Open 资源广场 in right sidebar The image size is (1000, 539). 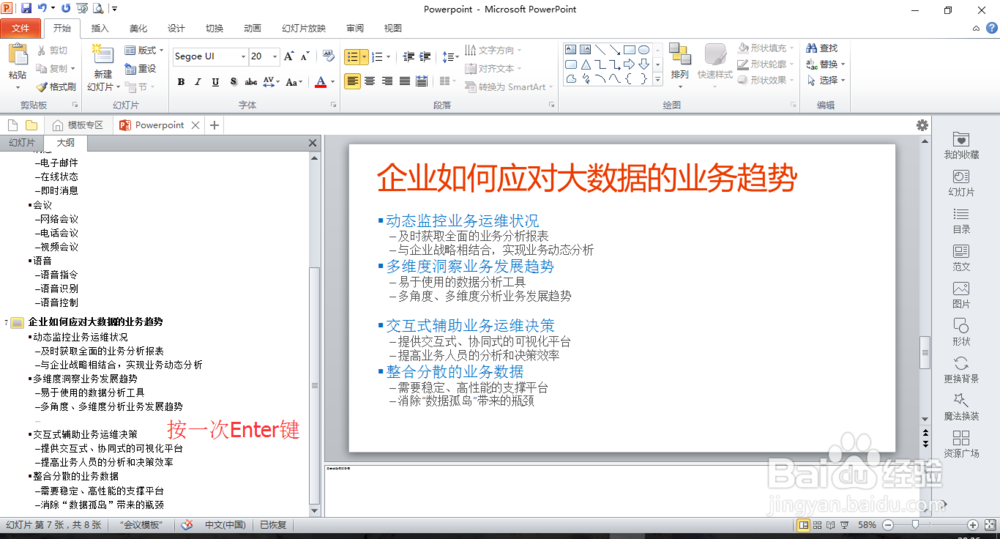[x=961, y=444]
